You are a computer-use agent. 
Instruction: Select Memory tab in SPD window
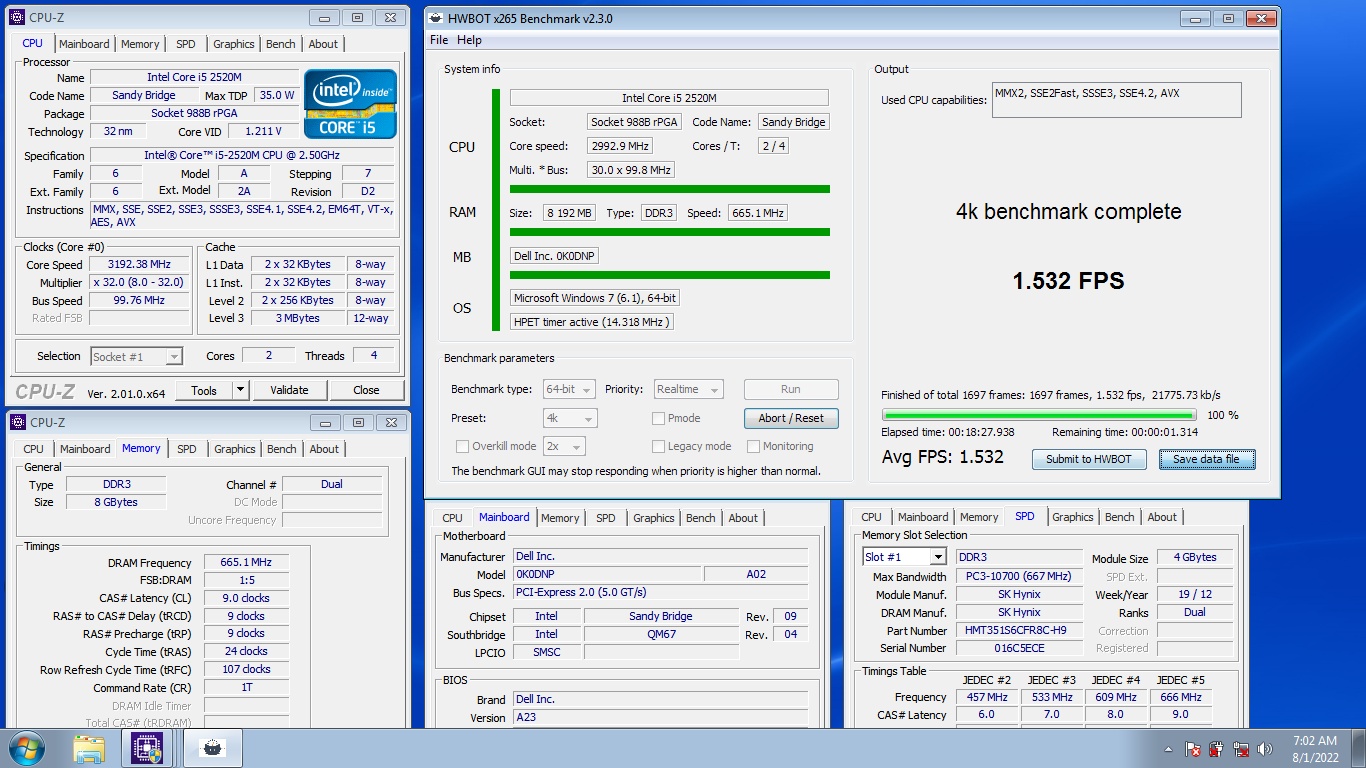point(979,517)
